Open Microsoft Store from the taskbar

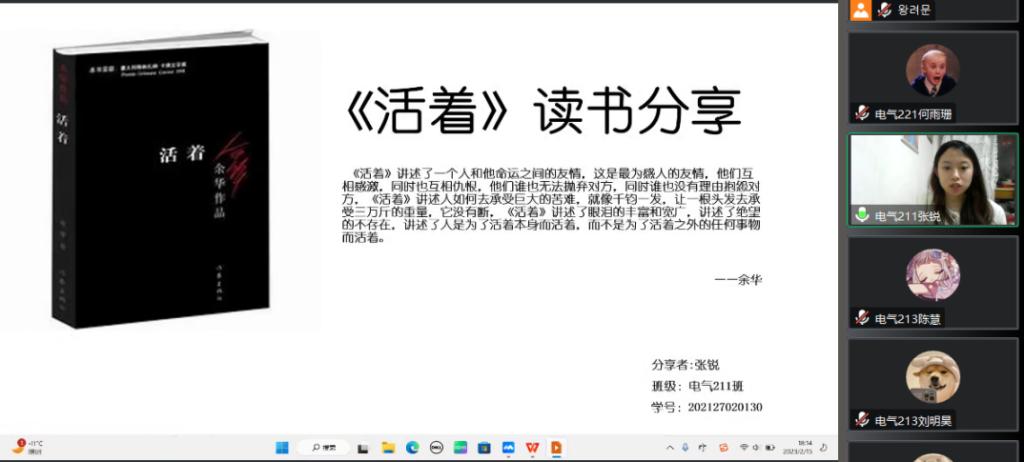484,448
